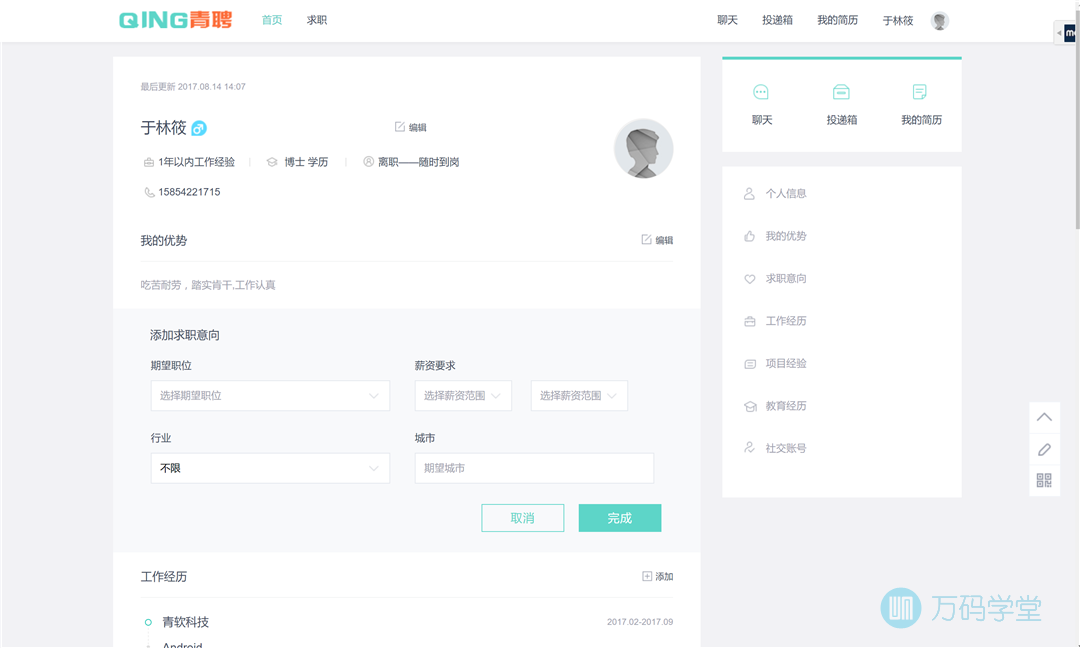This screenshot has height=648, width=1080.
Task: Jump to 教育经历 in the sidebar
Action: click(x=786, y=406)
